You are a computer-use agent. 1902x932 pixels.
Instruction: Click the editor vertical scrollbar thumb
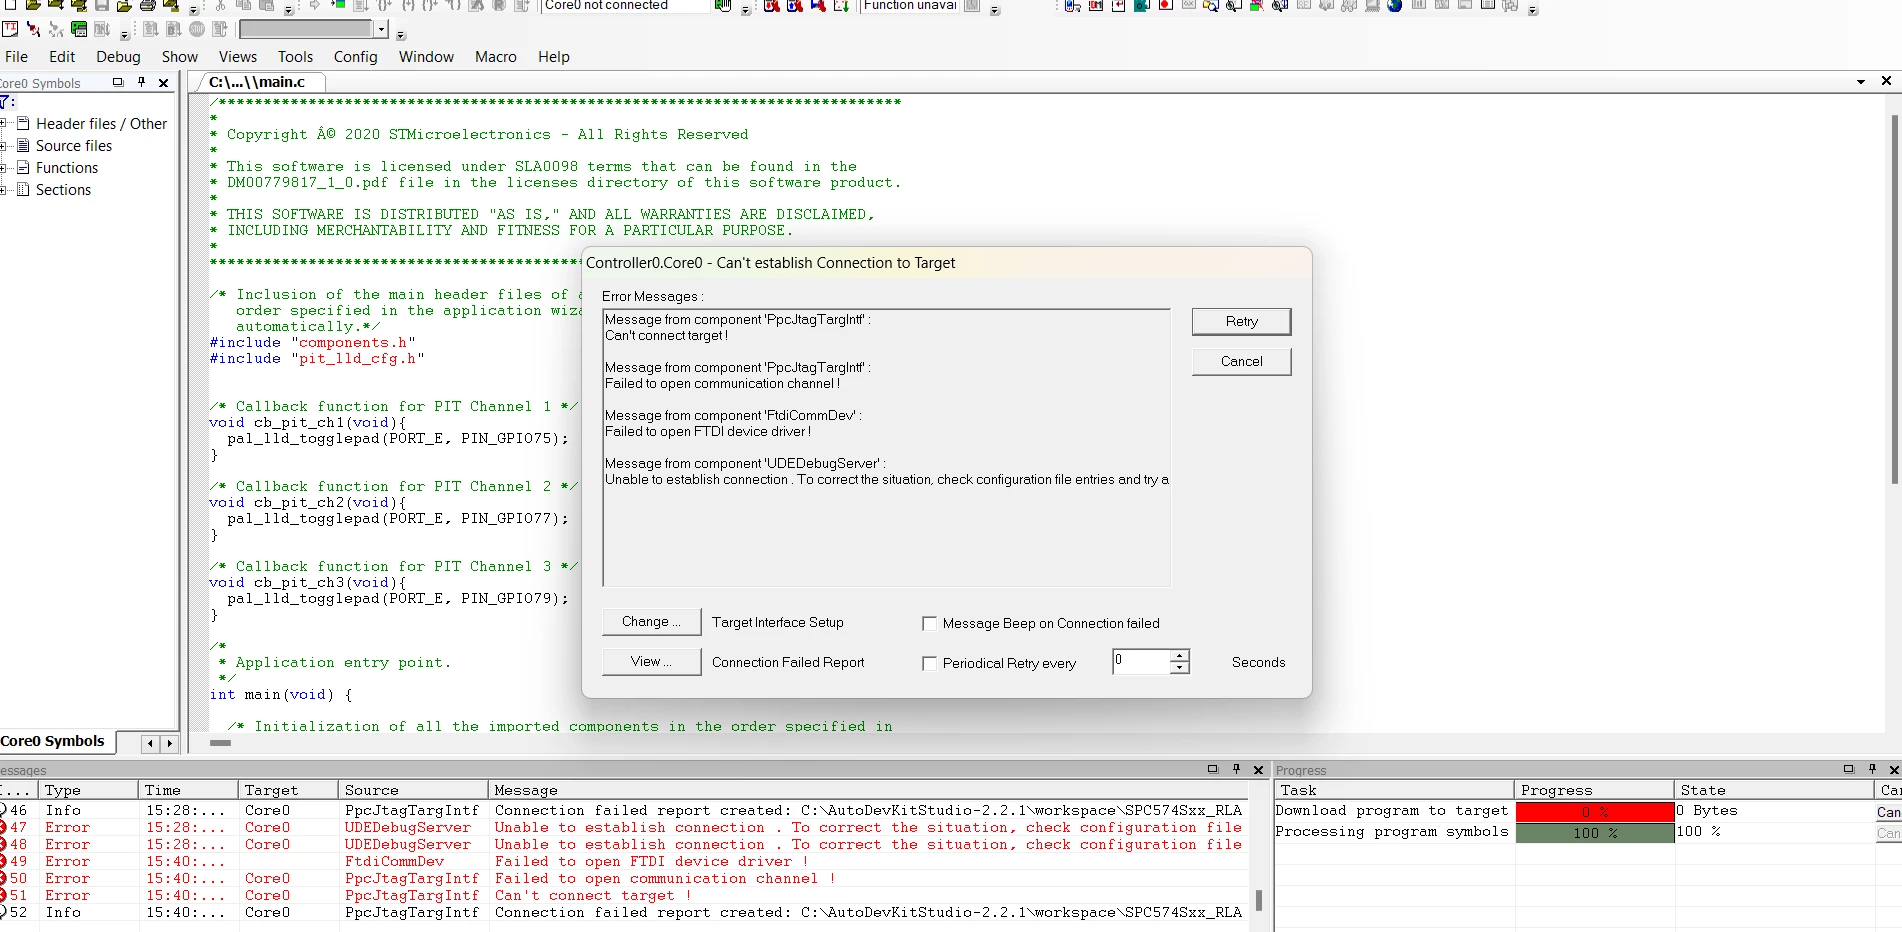pos(1894,300)
